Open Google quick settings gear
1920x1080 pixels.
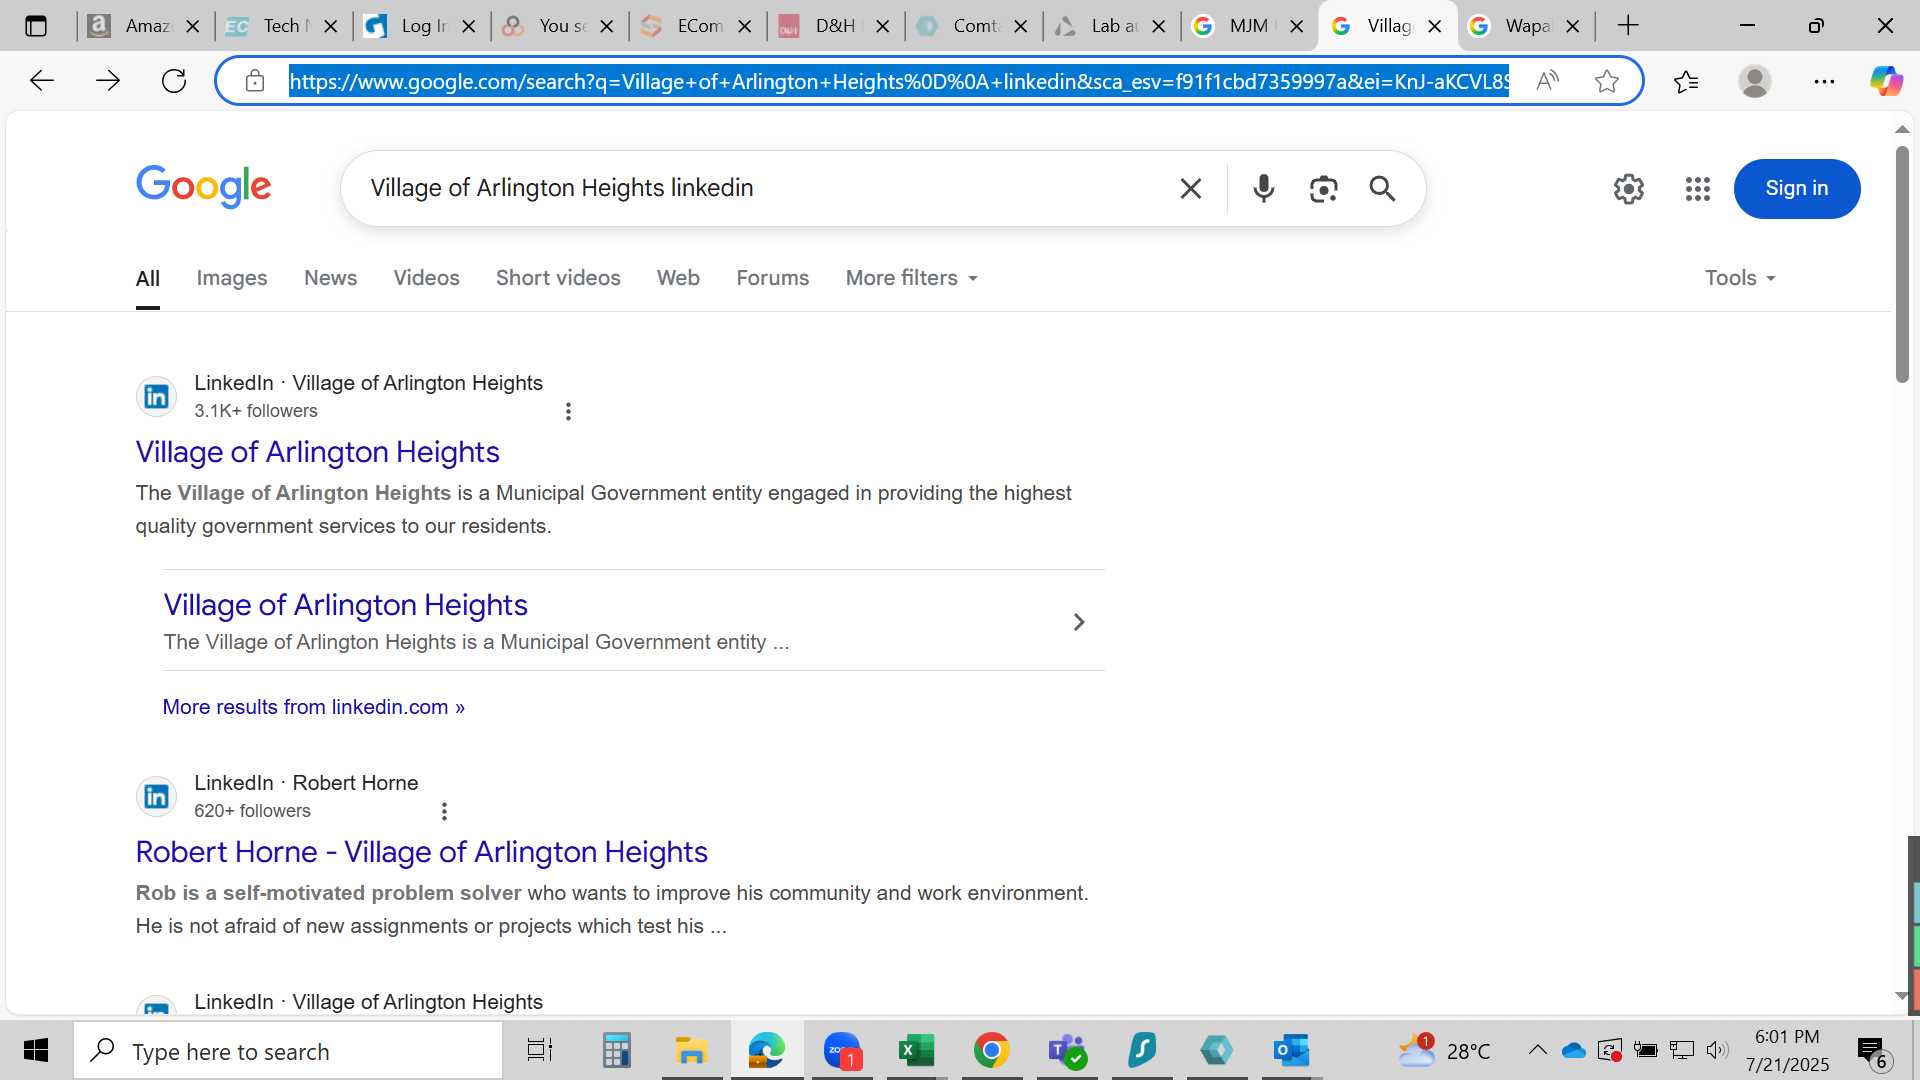pos(1629,188)
